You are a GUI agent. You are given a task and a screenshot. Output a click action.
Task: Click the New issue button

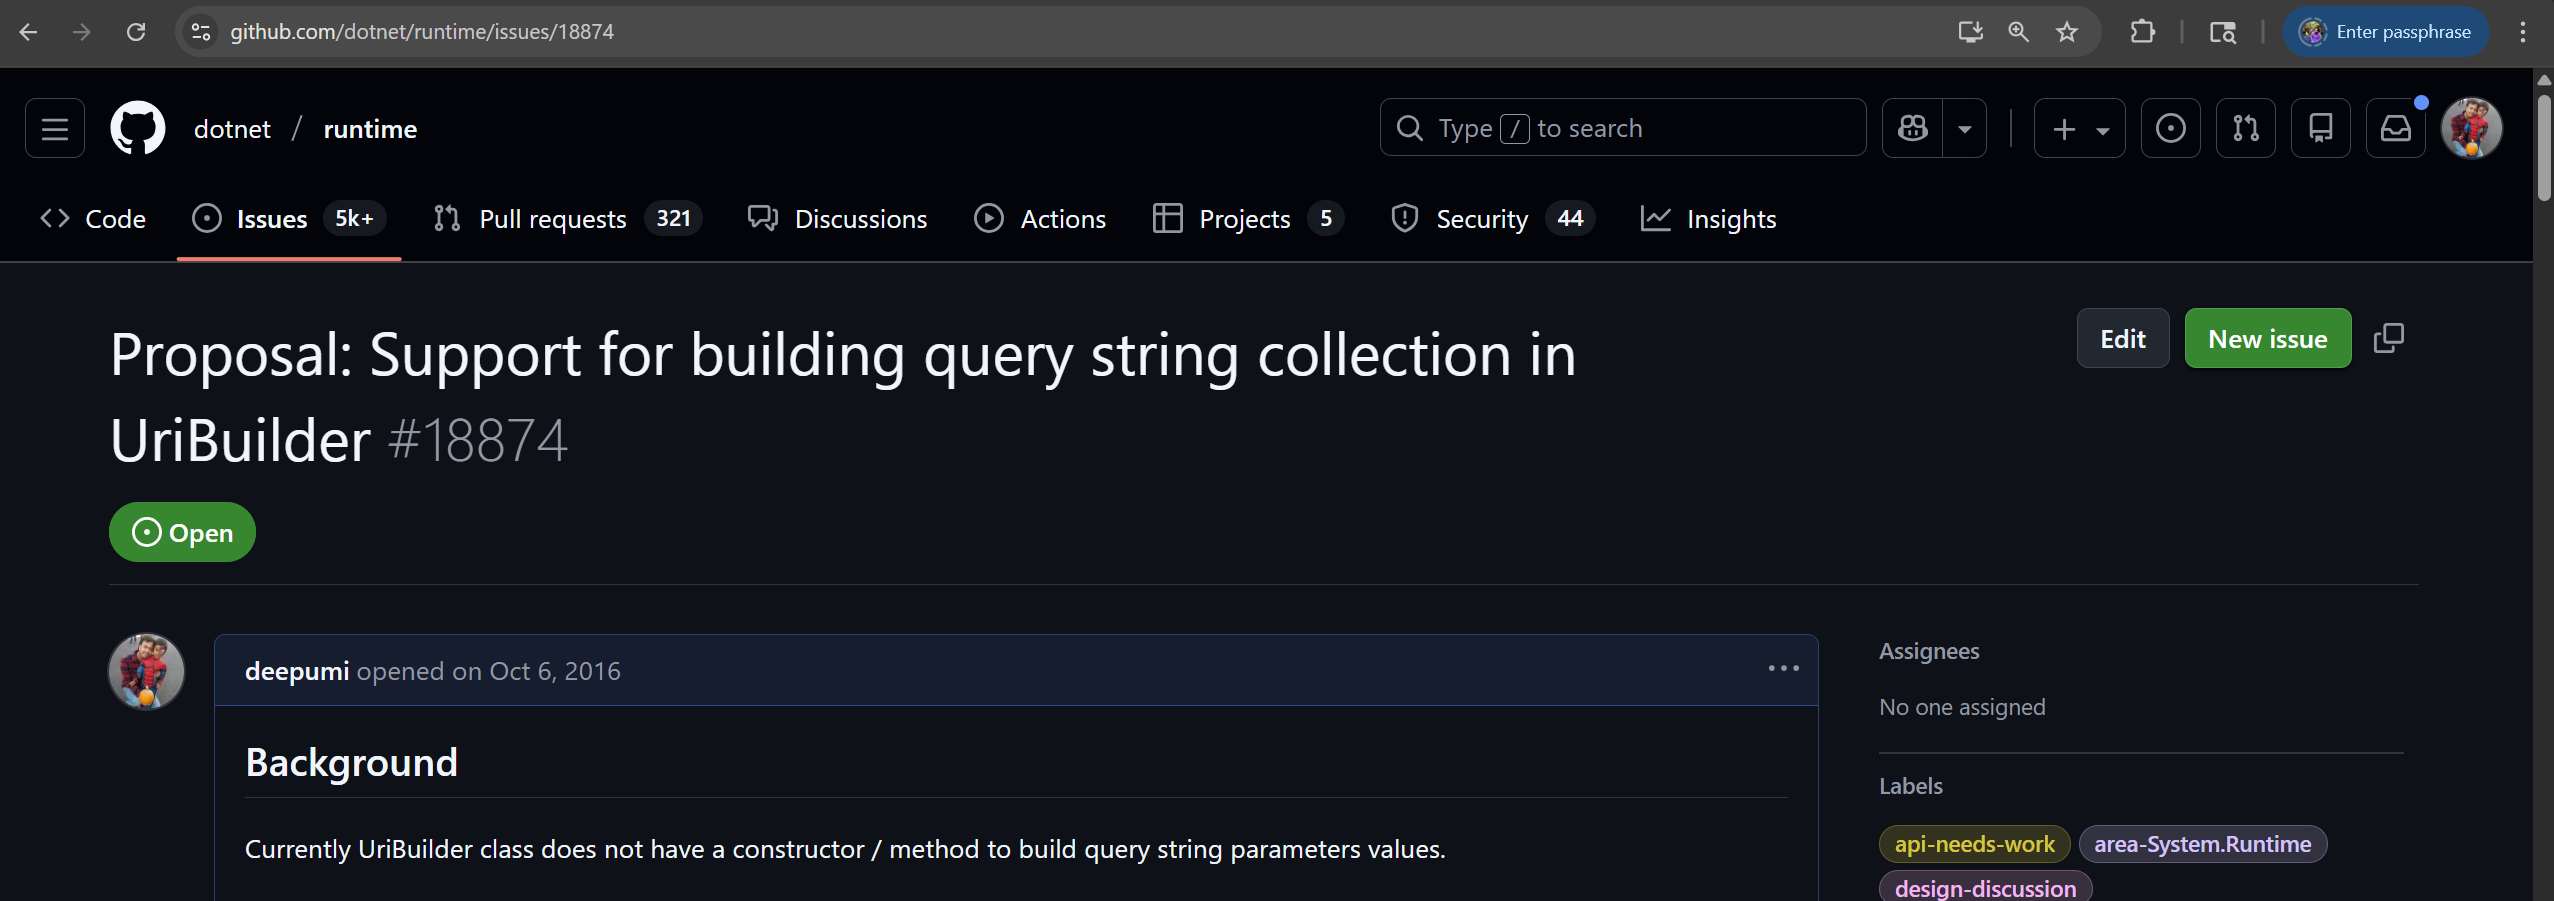tap(2267, 338)
